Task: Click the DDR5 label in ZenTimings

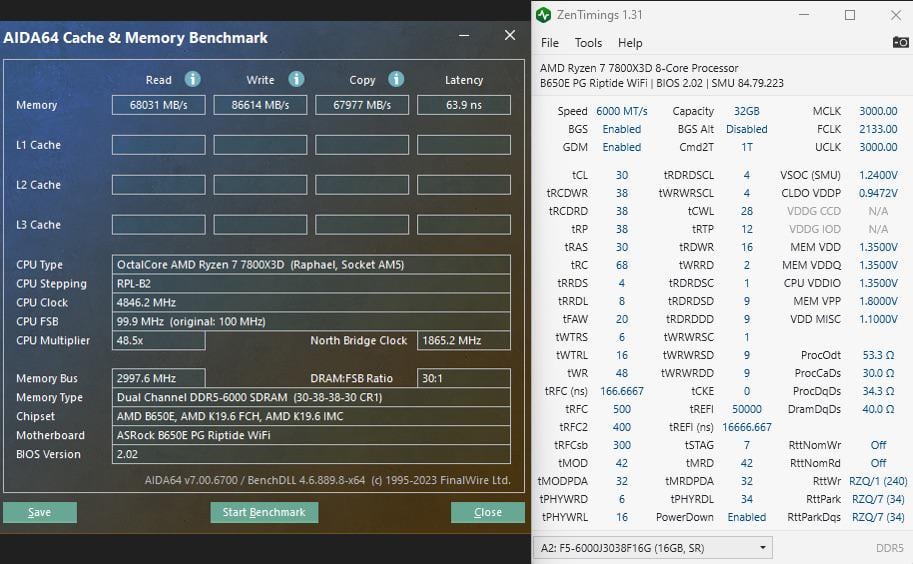Action: 890,548
